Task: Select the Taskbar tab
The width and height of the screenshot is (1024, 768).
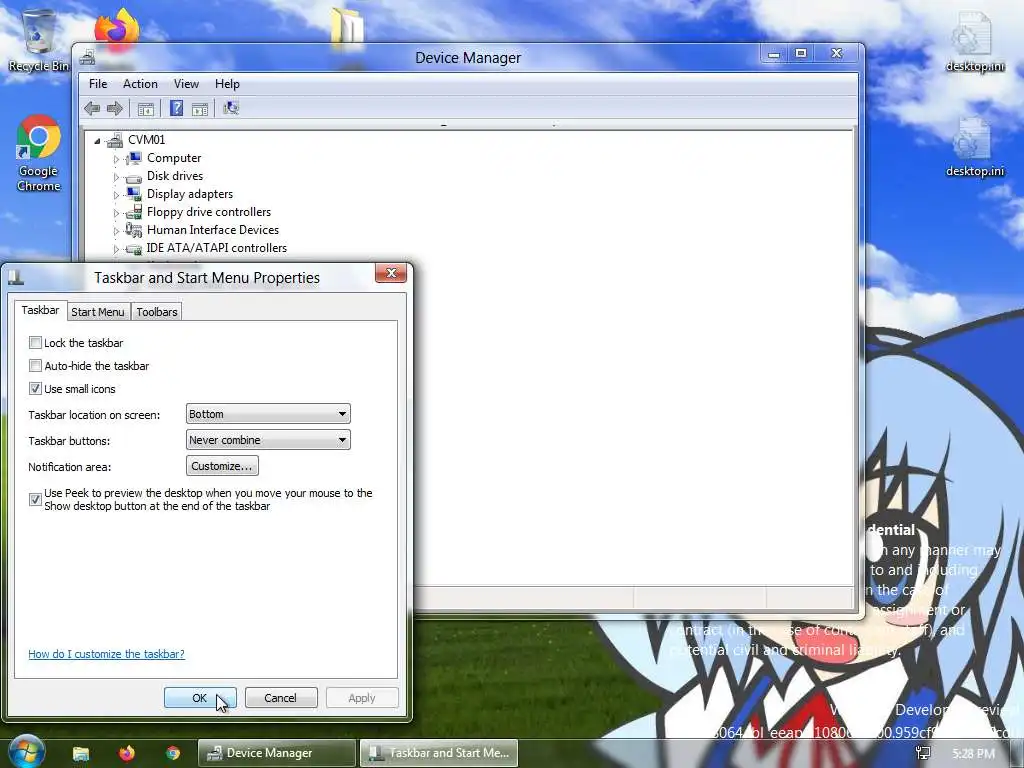Action: (x=40, y=310)
